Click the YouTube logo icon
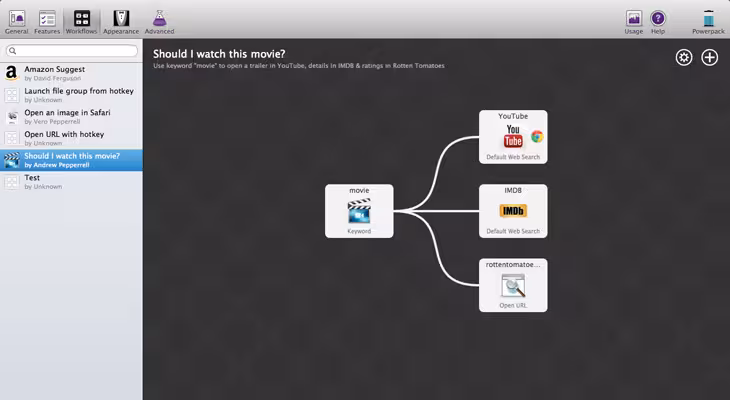The height and width of the screenshot is (400, 730). pyautogui.click(x=513, y=136)
